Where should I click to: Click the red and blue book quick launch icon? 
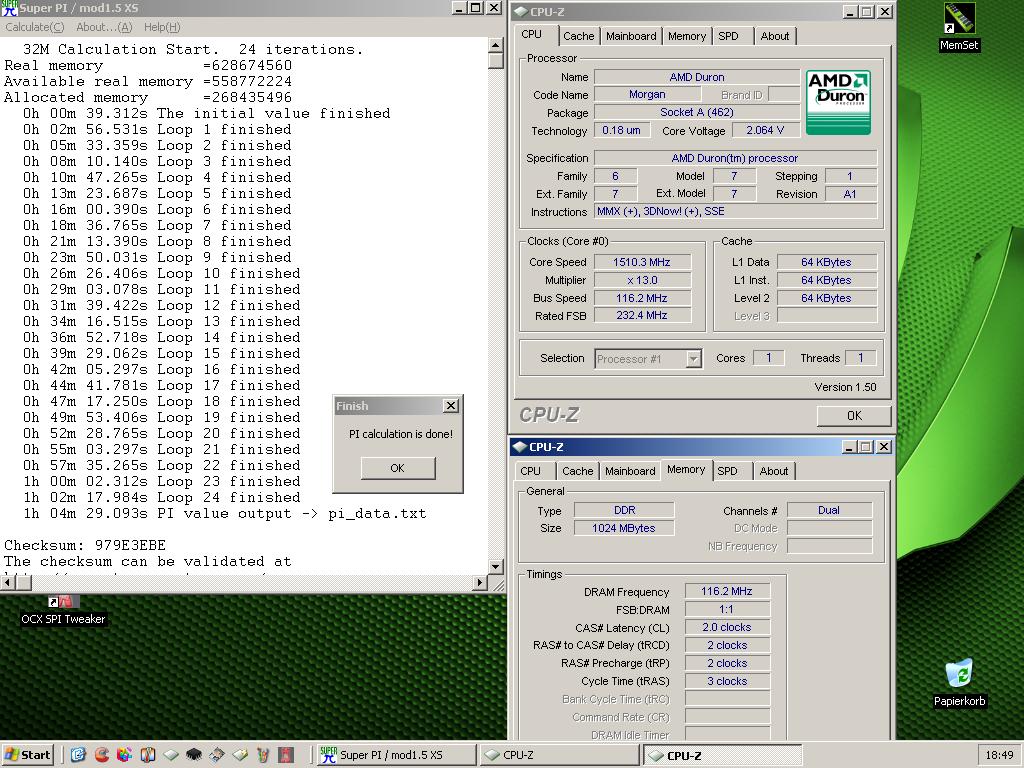point(148,755)
